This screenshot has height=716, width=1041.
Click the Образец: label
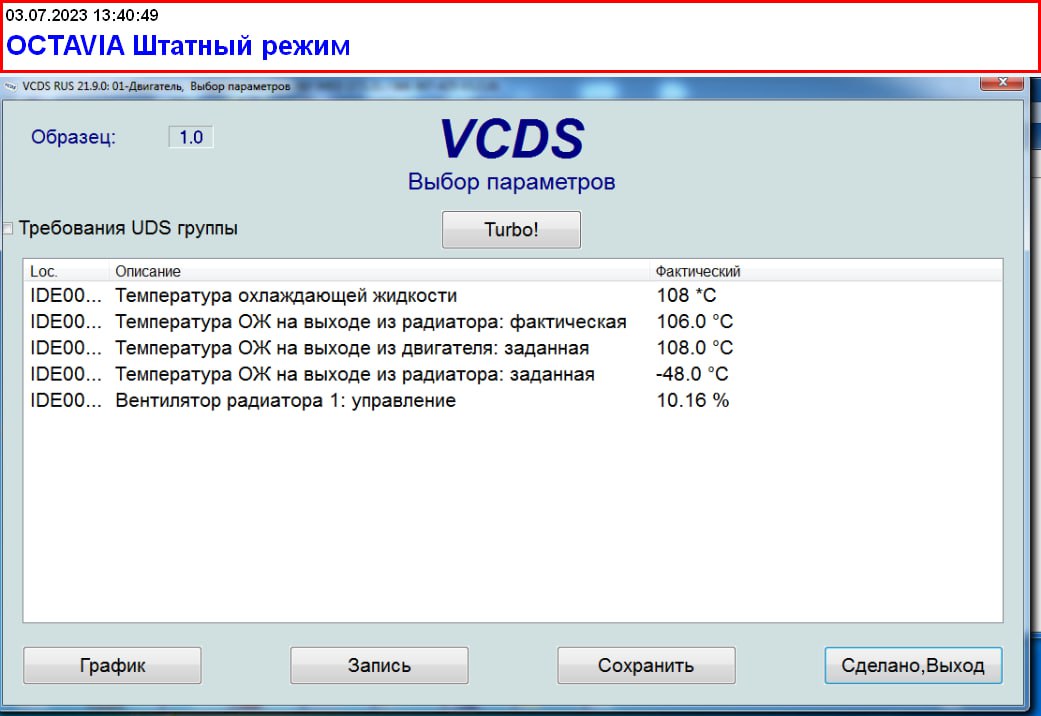(74, 137)
